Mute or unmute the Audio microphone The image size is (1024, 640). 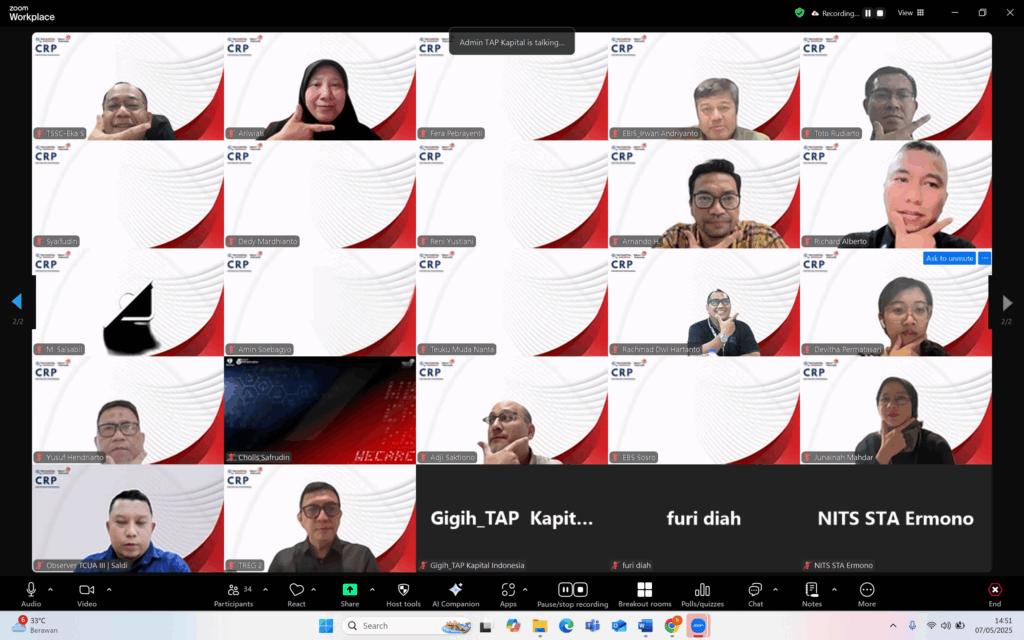[x=31, y=594]
